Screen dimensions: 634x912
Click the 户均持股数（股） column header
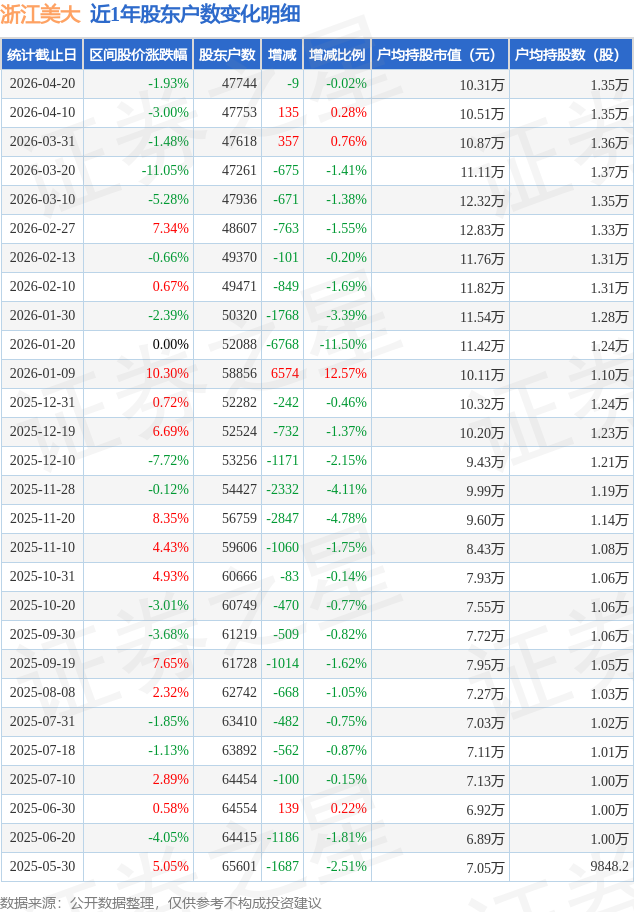click(x=571, y=55)
